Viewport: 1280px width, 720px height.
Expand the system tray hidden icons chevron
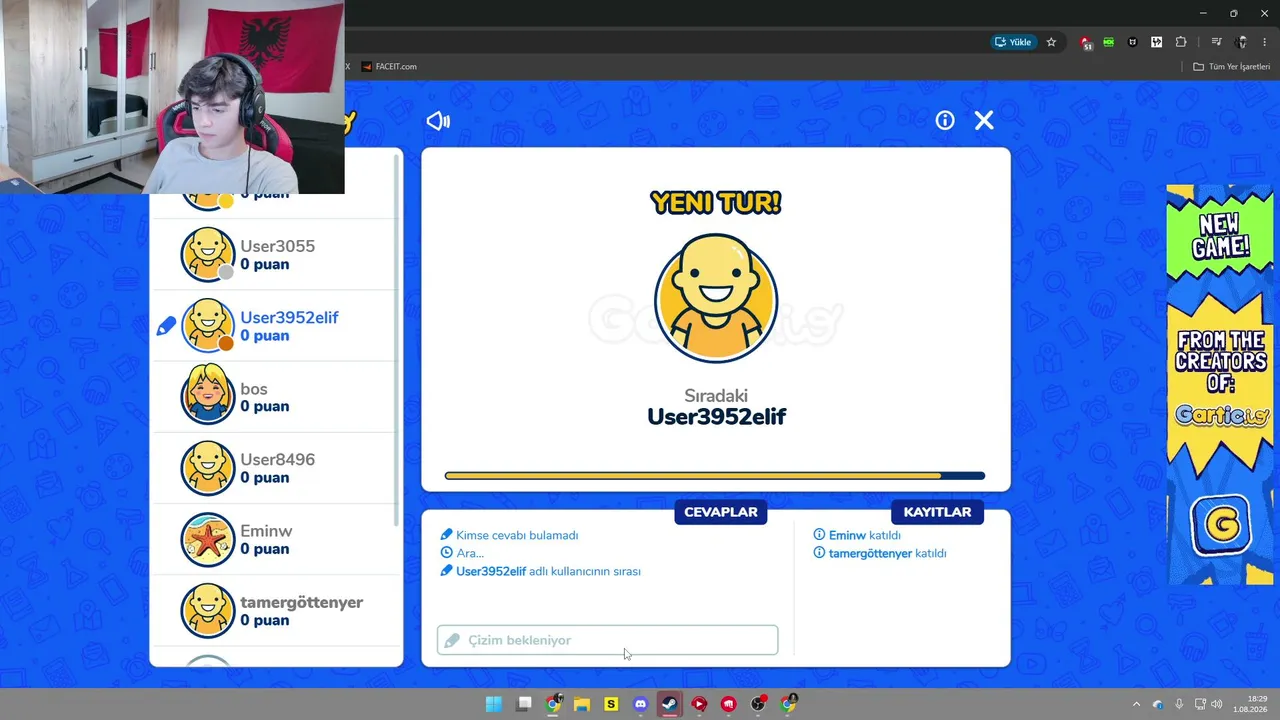1136,704
